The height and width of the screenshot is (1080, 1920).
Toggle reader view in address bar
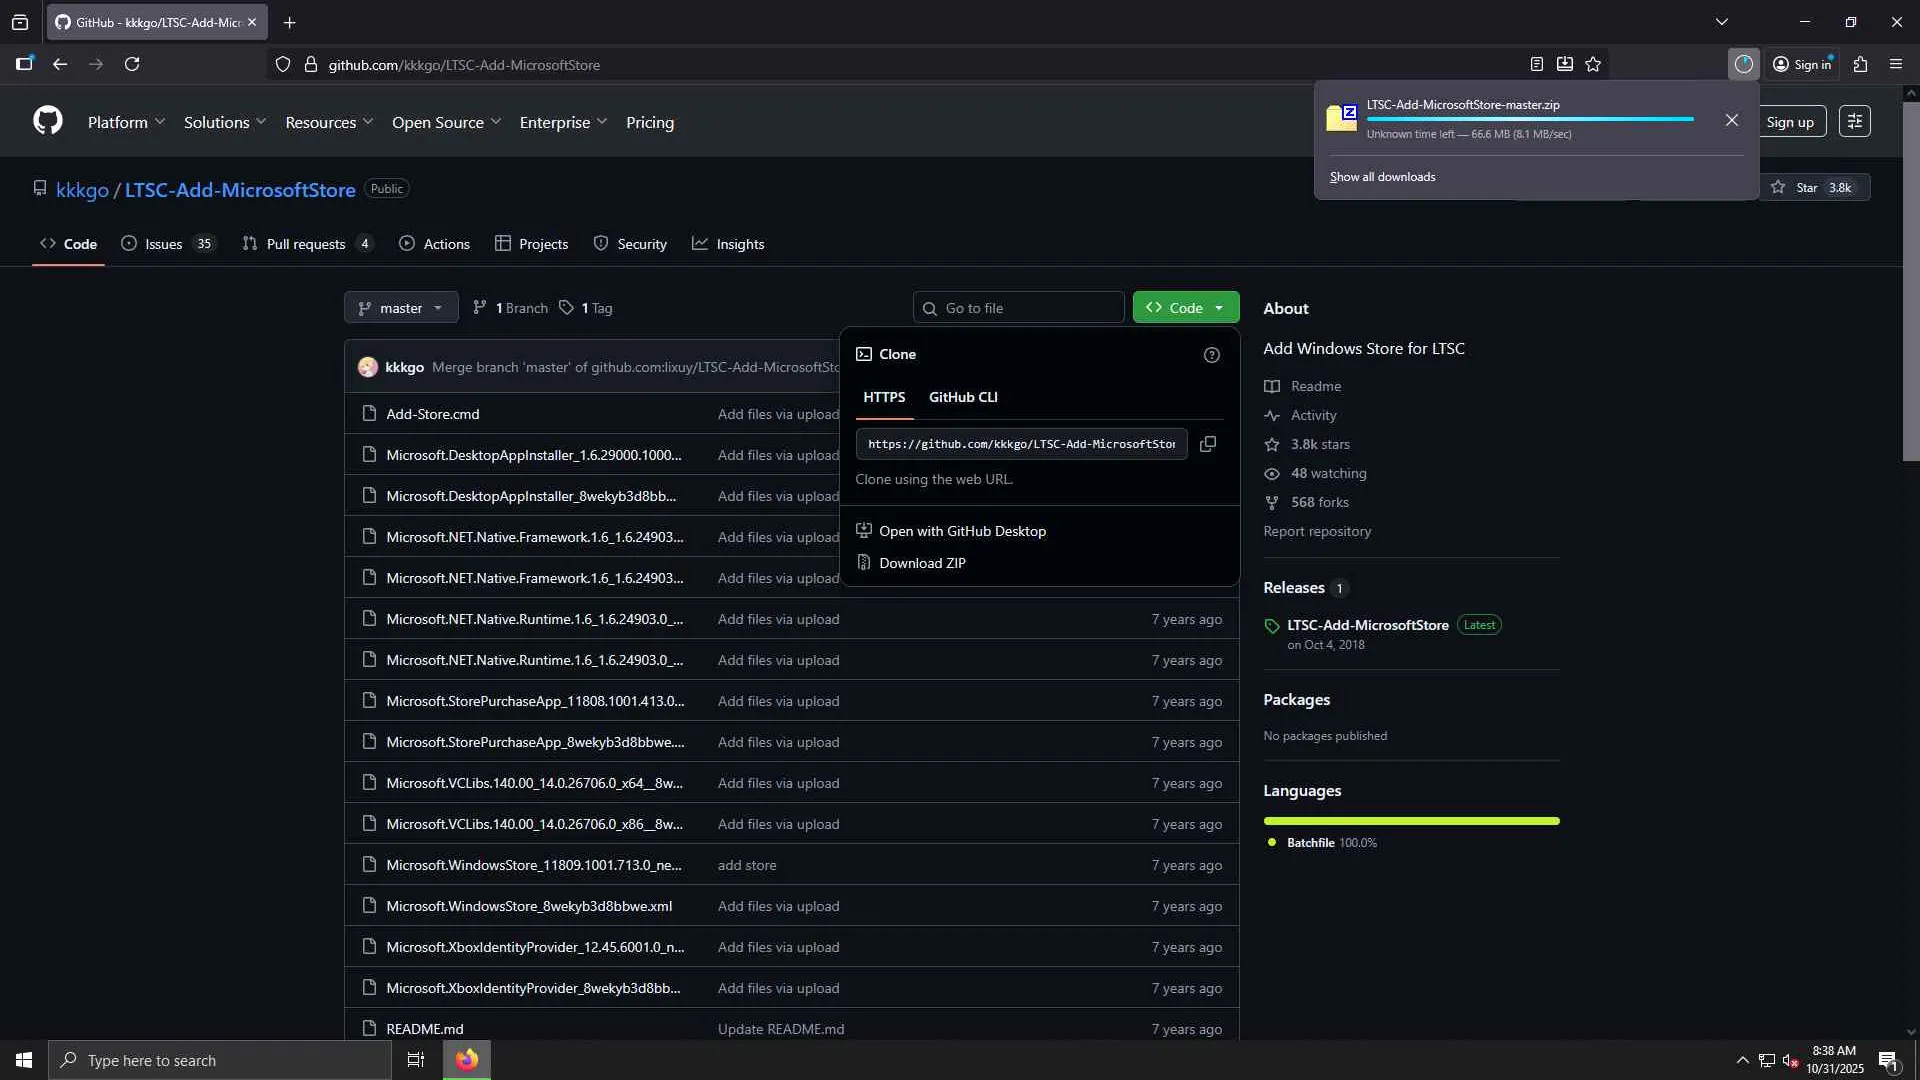click(1536, 65)
